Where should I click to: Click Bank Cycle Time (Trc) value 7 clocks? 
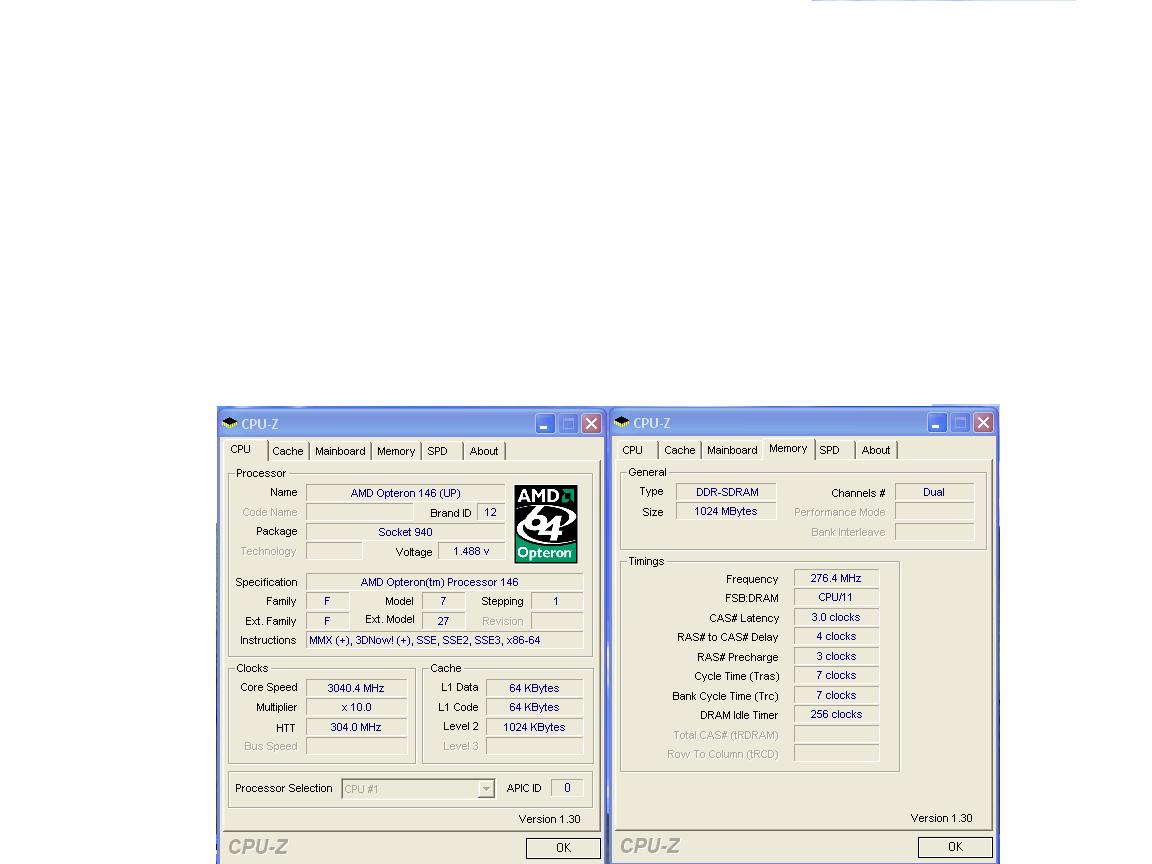836,695
